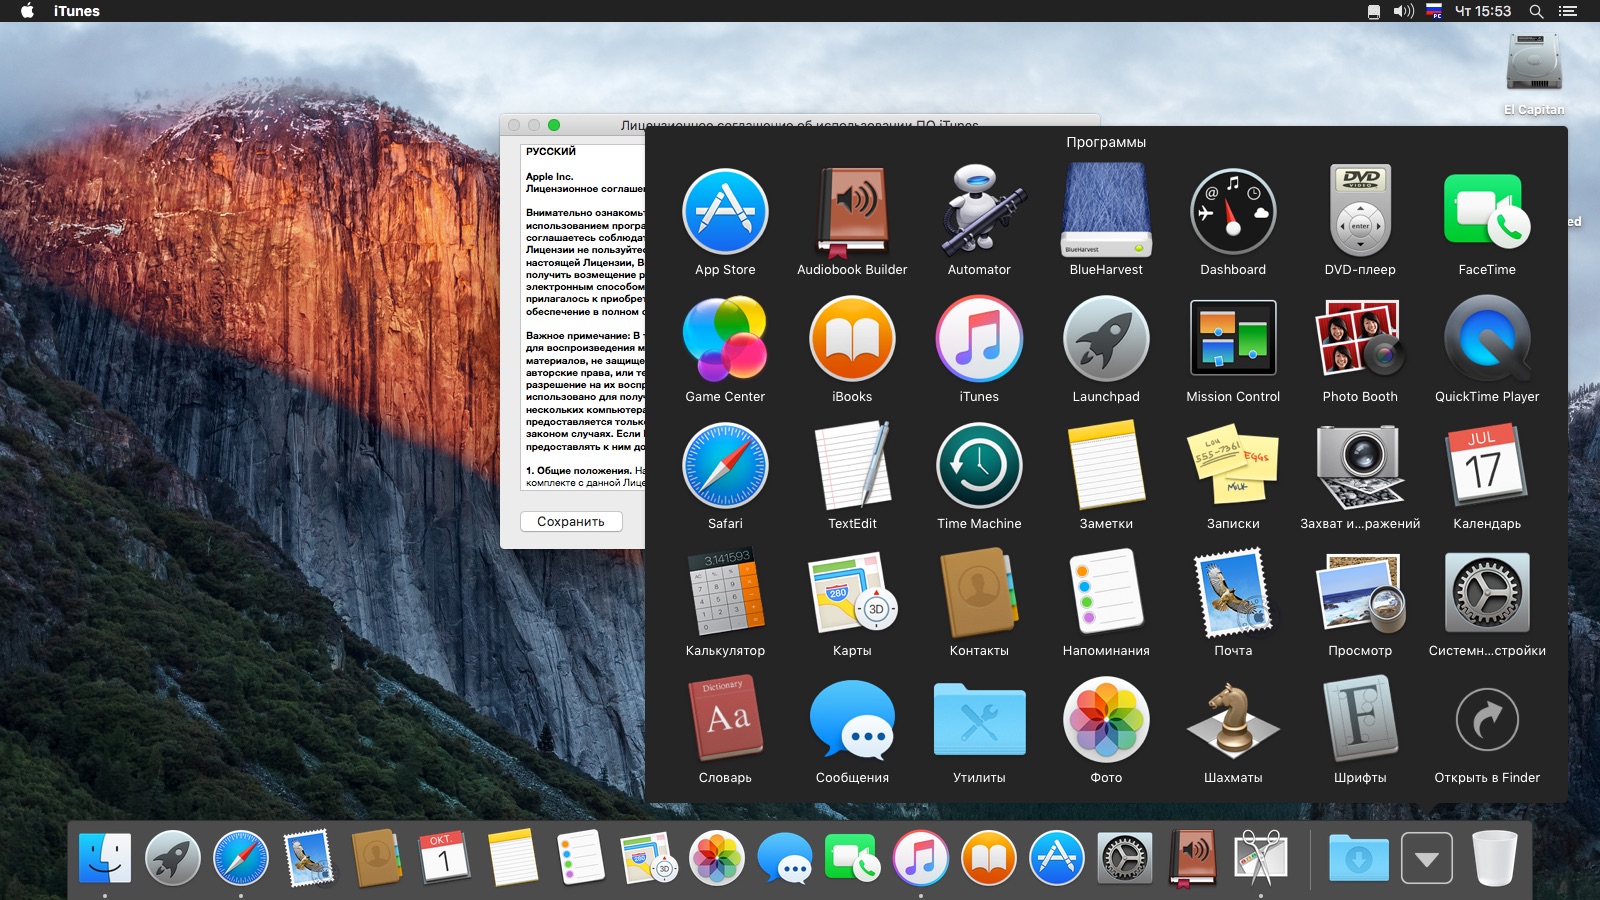Open the input language flag menu
The height and width of the screenshot is (900, 1600).
(x=1434, y=11)
